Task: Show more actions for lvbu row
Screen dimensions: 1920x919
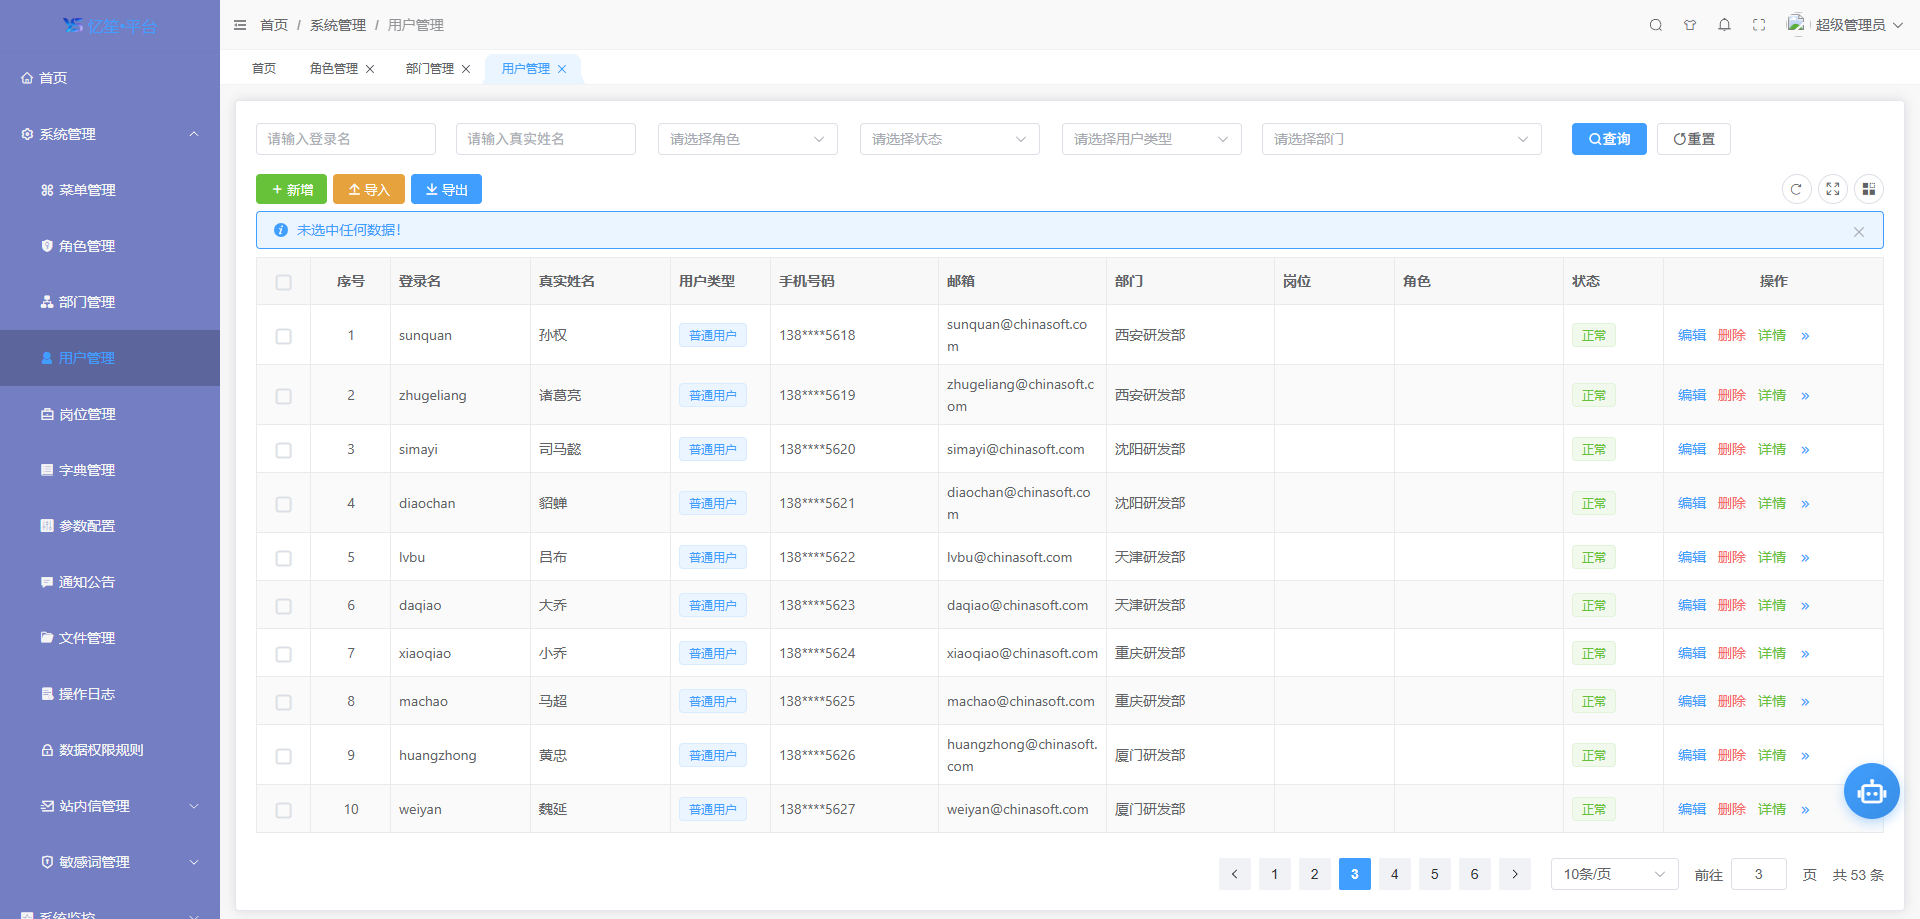Action: click(1805, 558)
